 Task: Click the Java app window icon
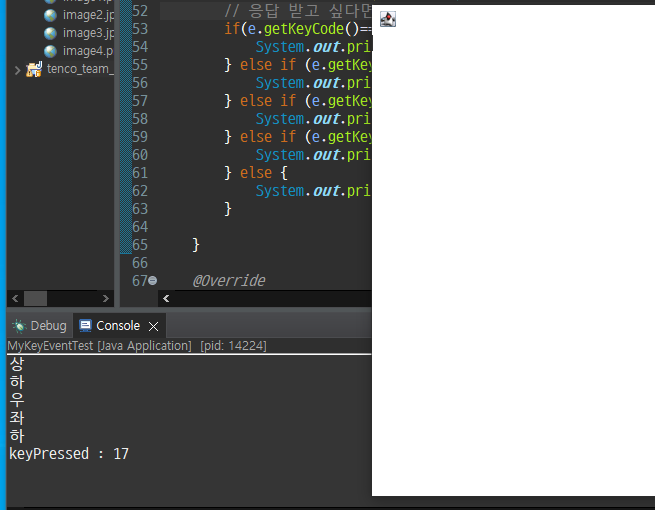pyautogui.click(x=388, y=19)
